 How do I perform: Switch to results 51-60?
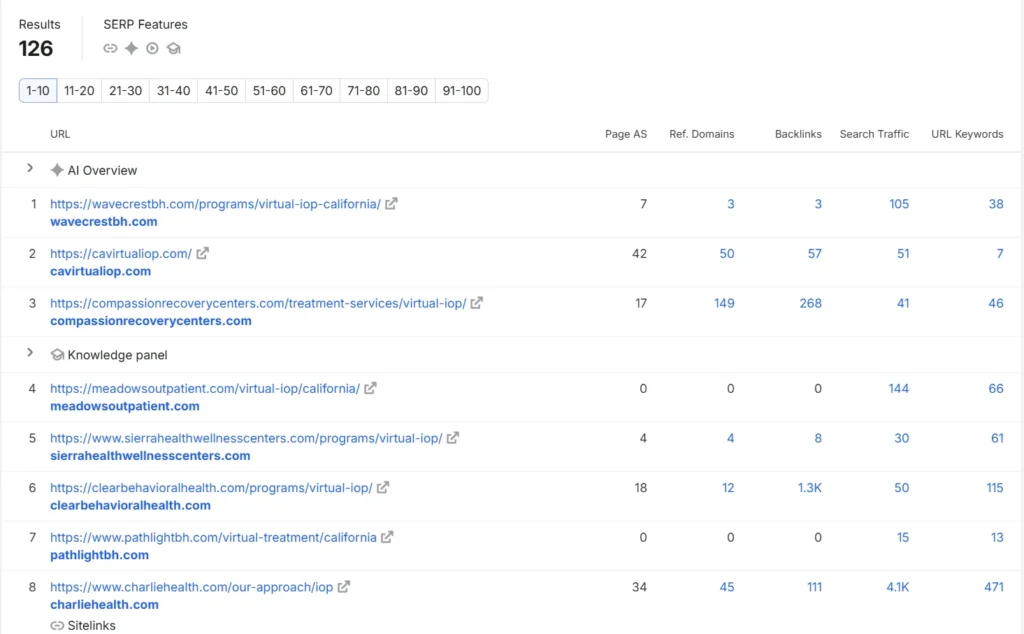[x=269, y=91]
